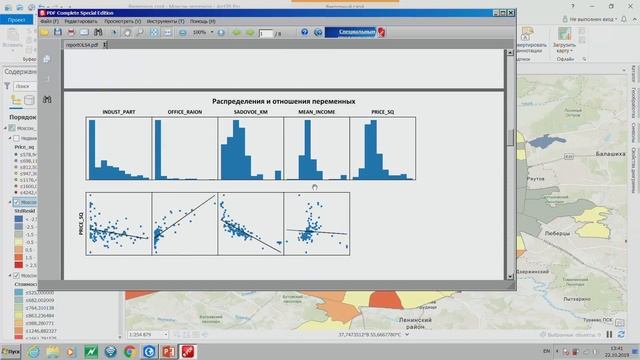Collapse the Price_sq layer expander
This screenshot has width=640, height=360.
coord(10,138)
